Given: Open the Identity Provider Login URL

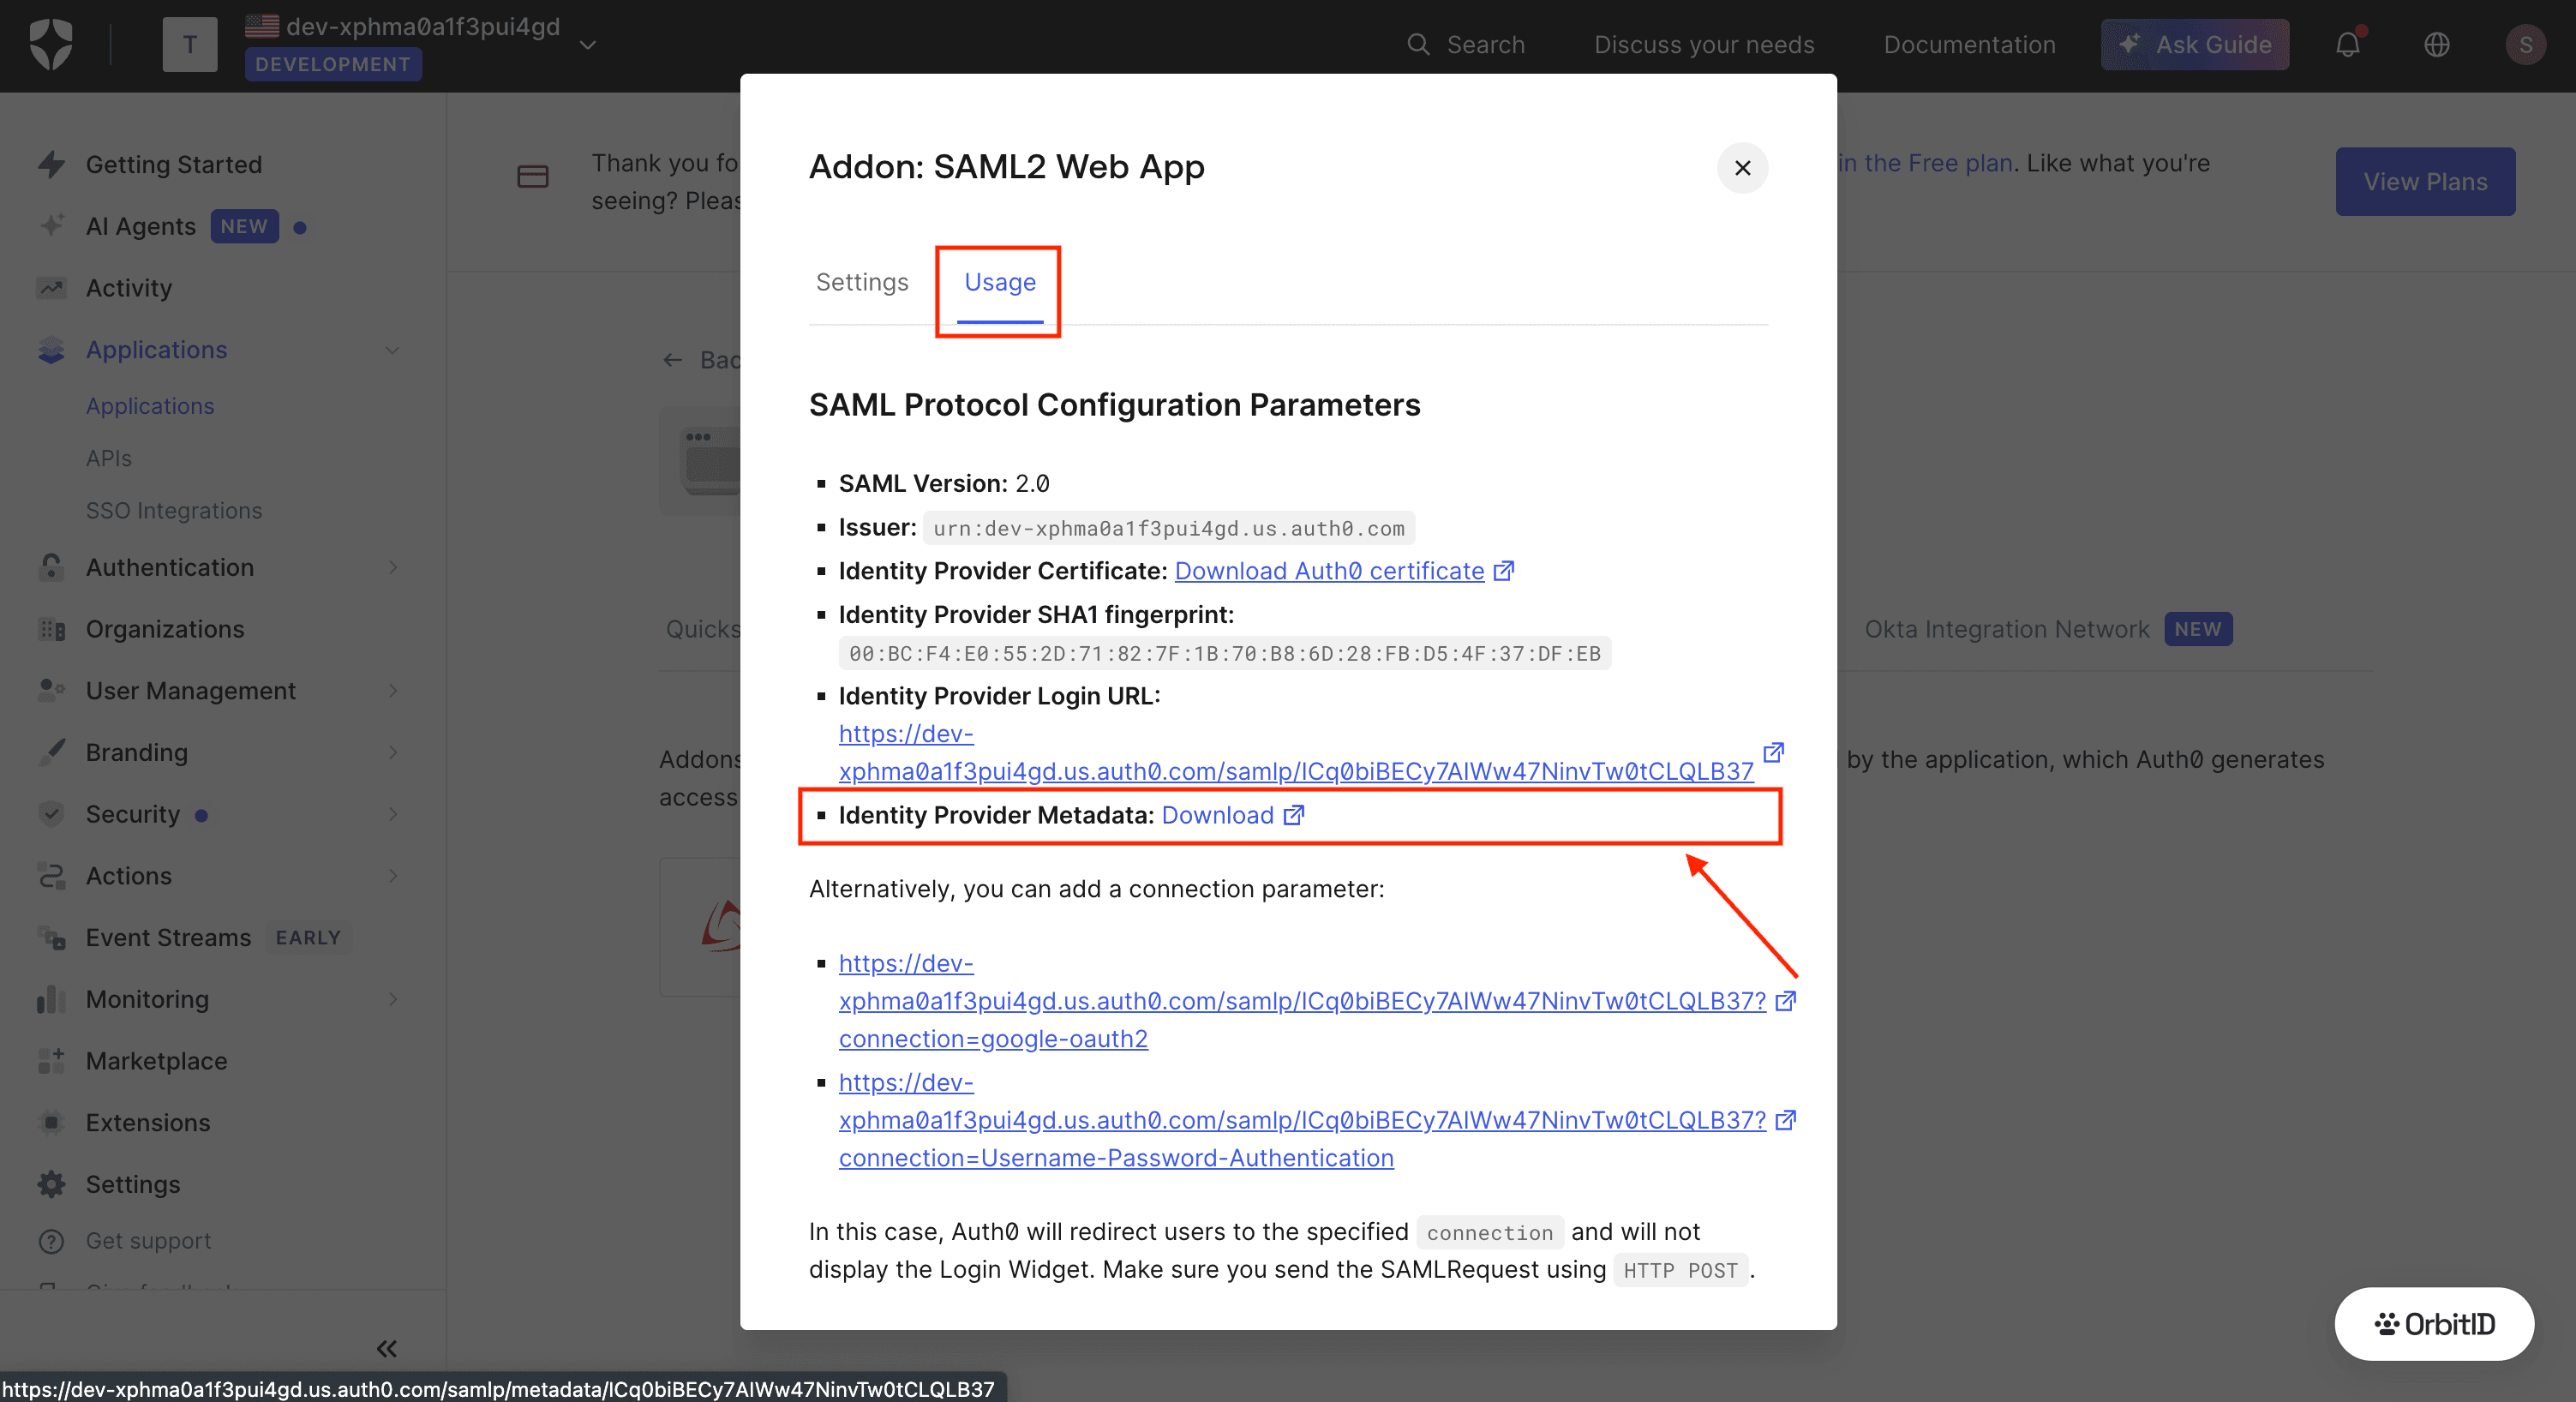Looking at the screenshot, I should click(x=1296, y=752).
